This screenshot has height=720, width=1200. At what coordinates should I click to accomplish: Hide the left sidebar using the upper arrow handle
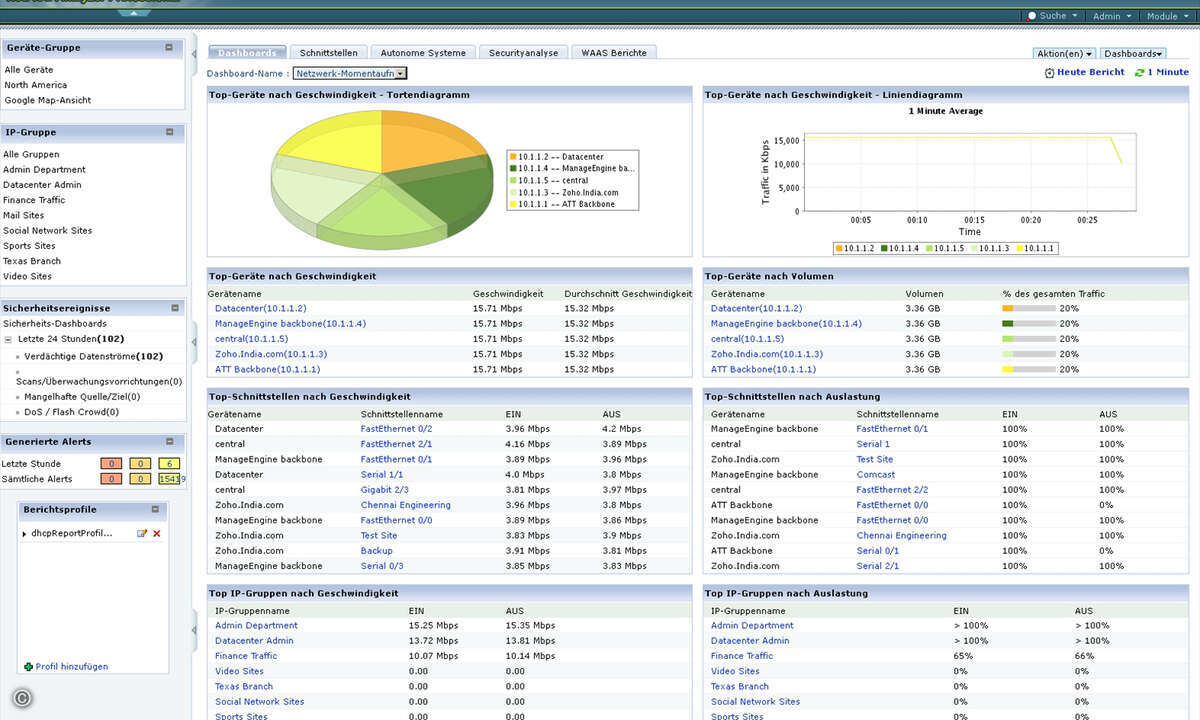(194, 53)
